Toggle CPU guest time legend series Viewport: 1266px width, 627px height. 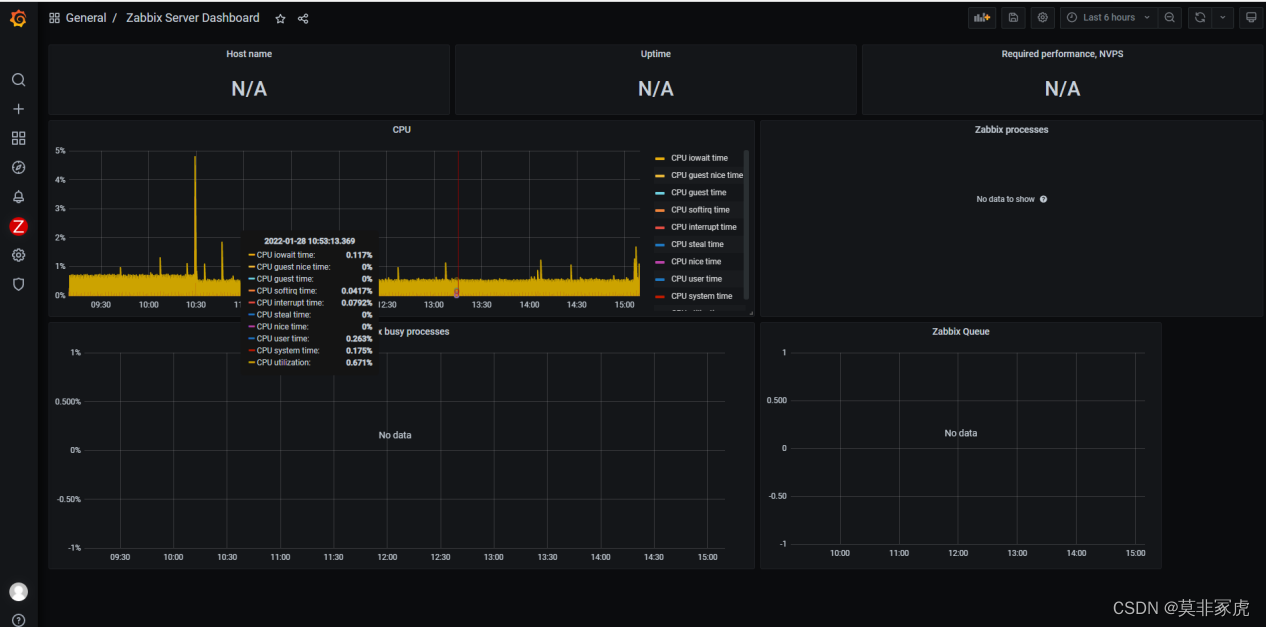[698, 192]
